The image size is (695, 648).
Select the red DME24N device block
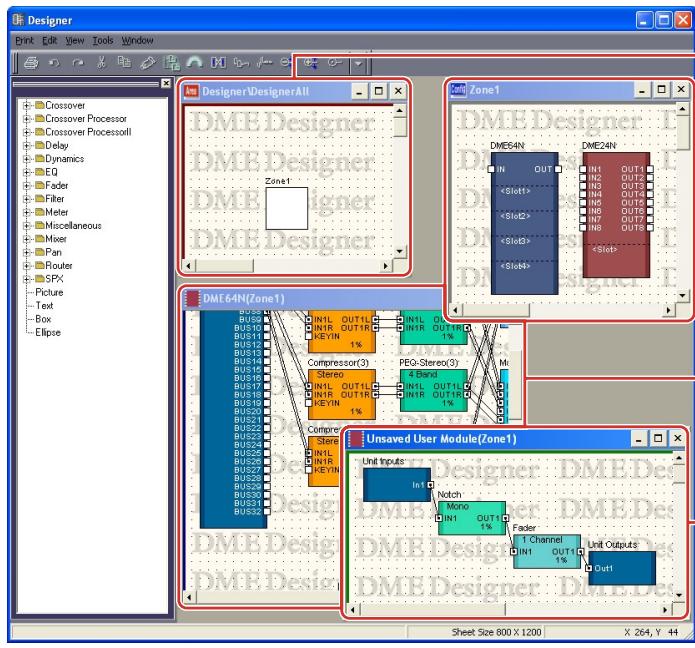pos(616,215)
